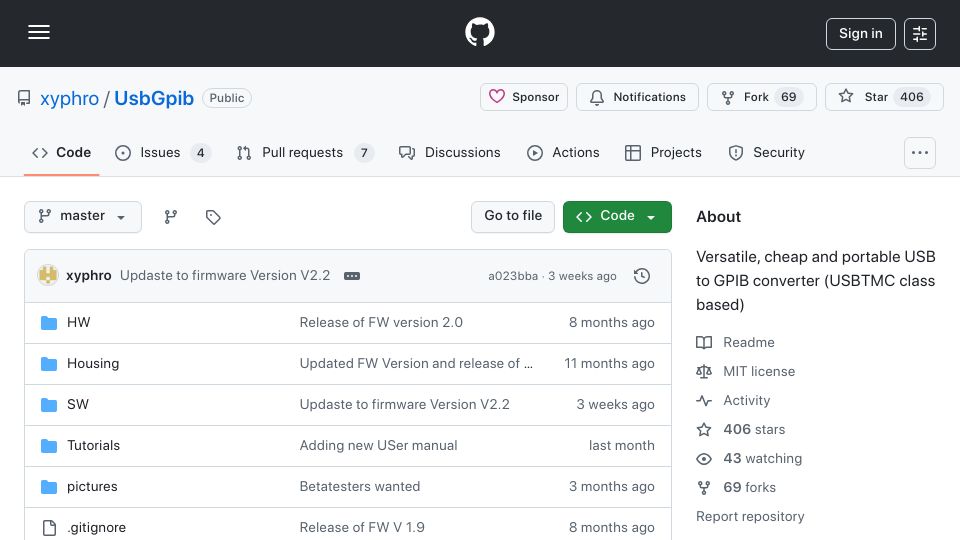Open the UsbGpib repository link

[x=154, y=98]
